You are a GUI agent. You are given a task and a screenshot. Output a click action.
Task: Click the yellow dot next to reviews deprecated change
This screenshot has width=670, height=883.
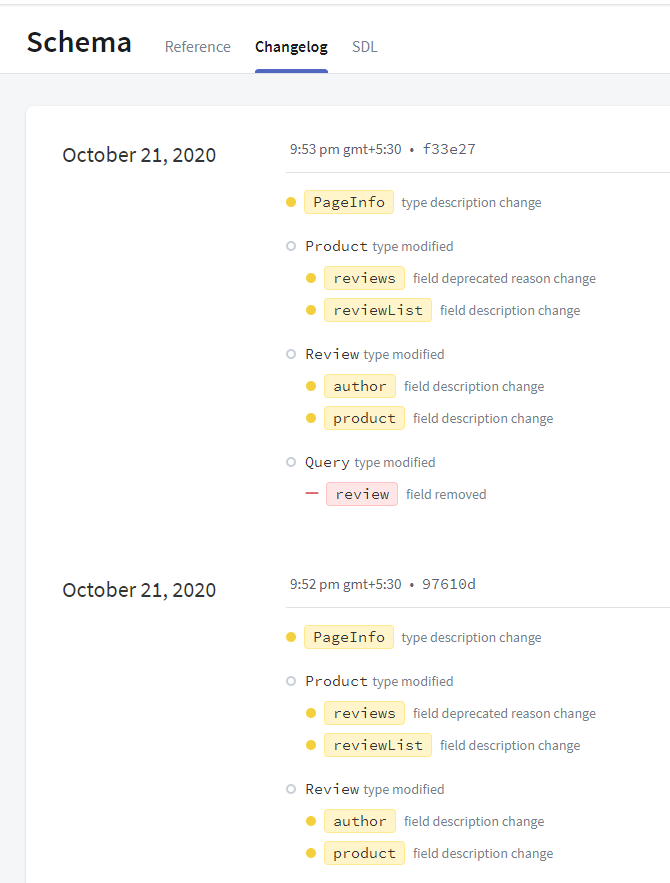point(311,277)
